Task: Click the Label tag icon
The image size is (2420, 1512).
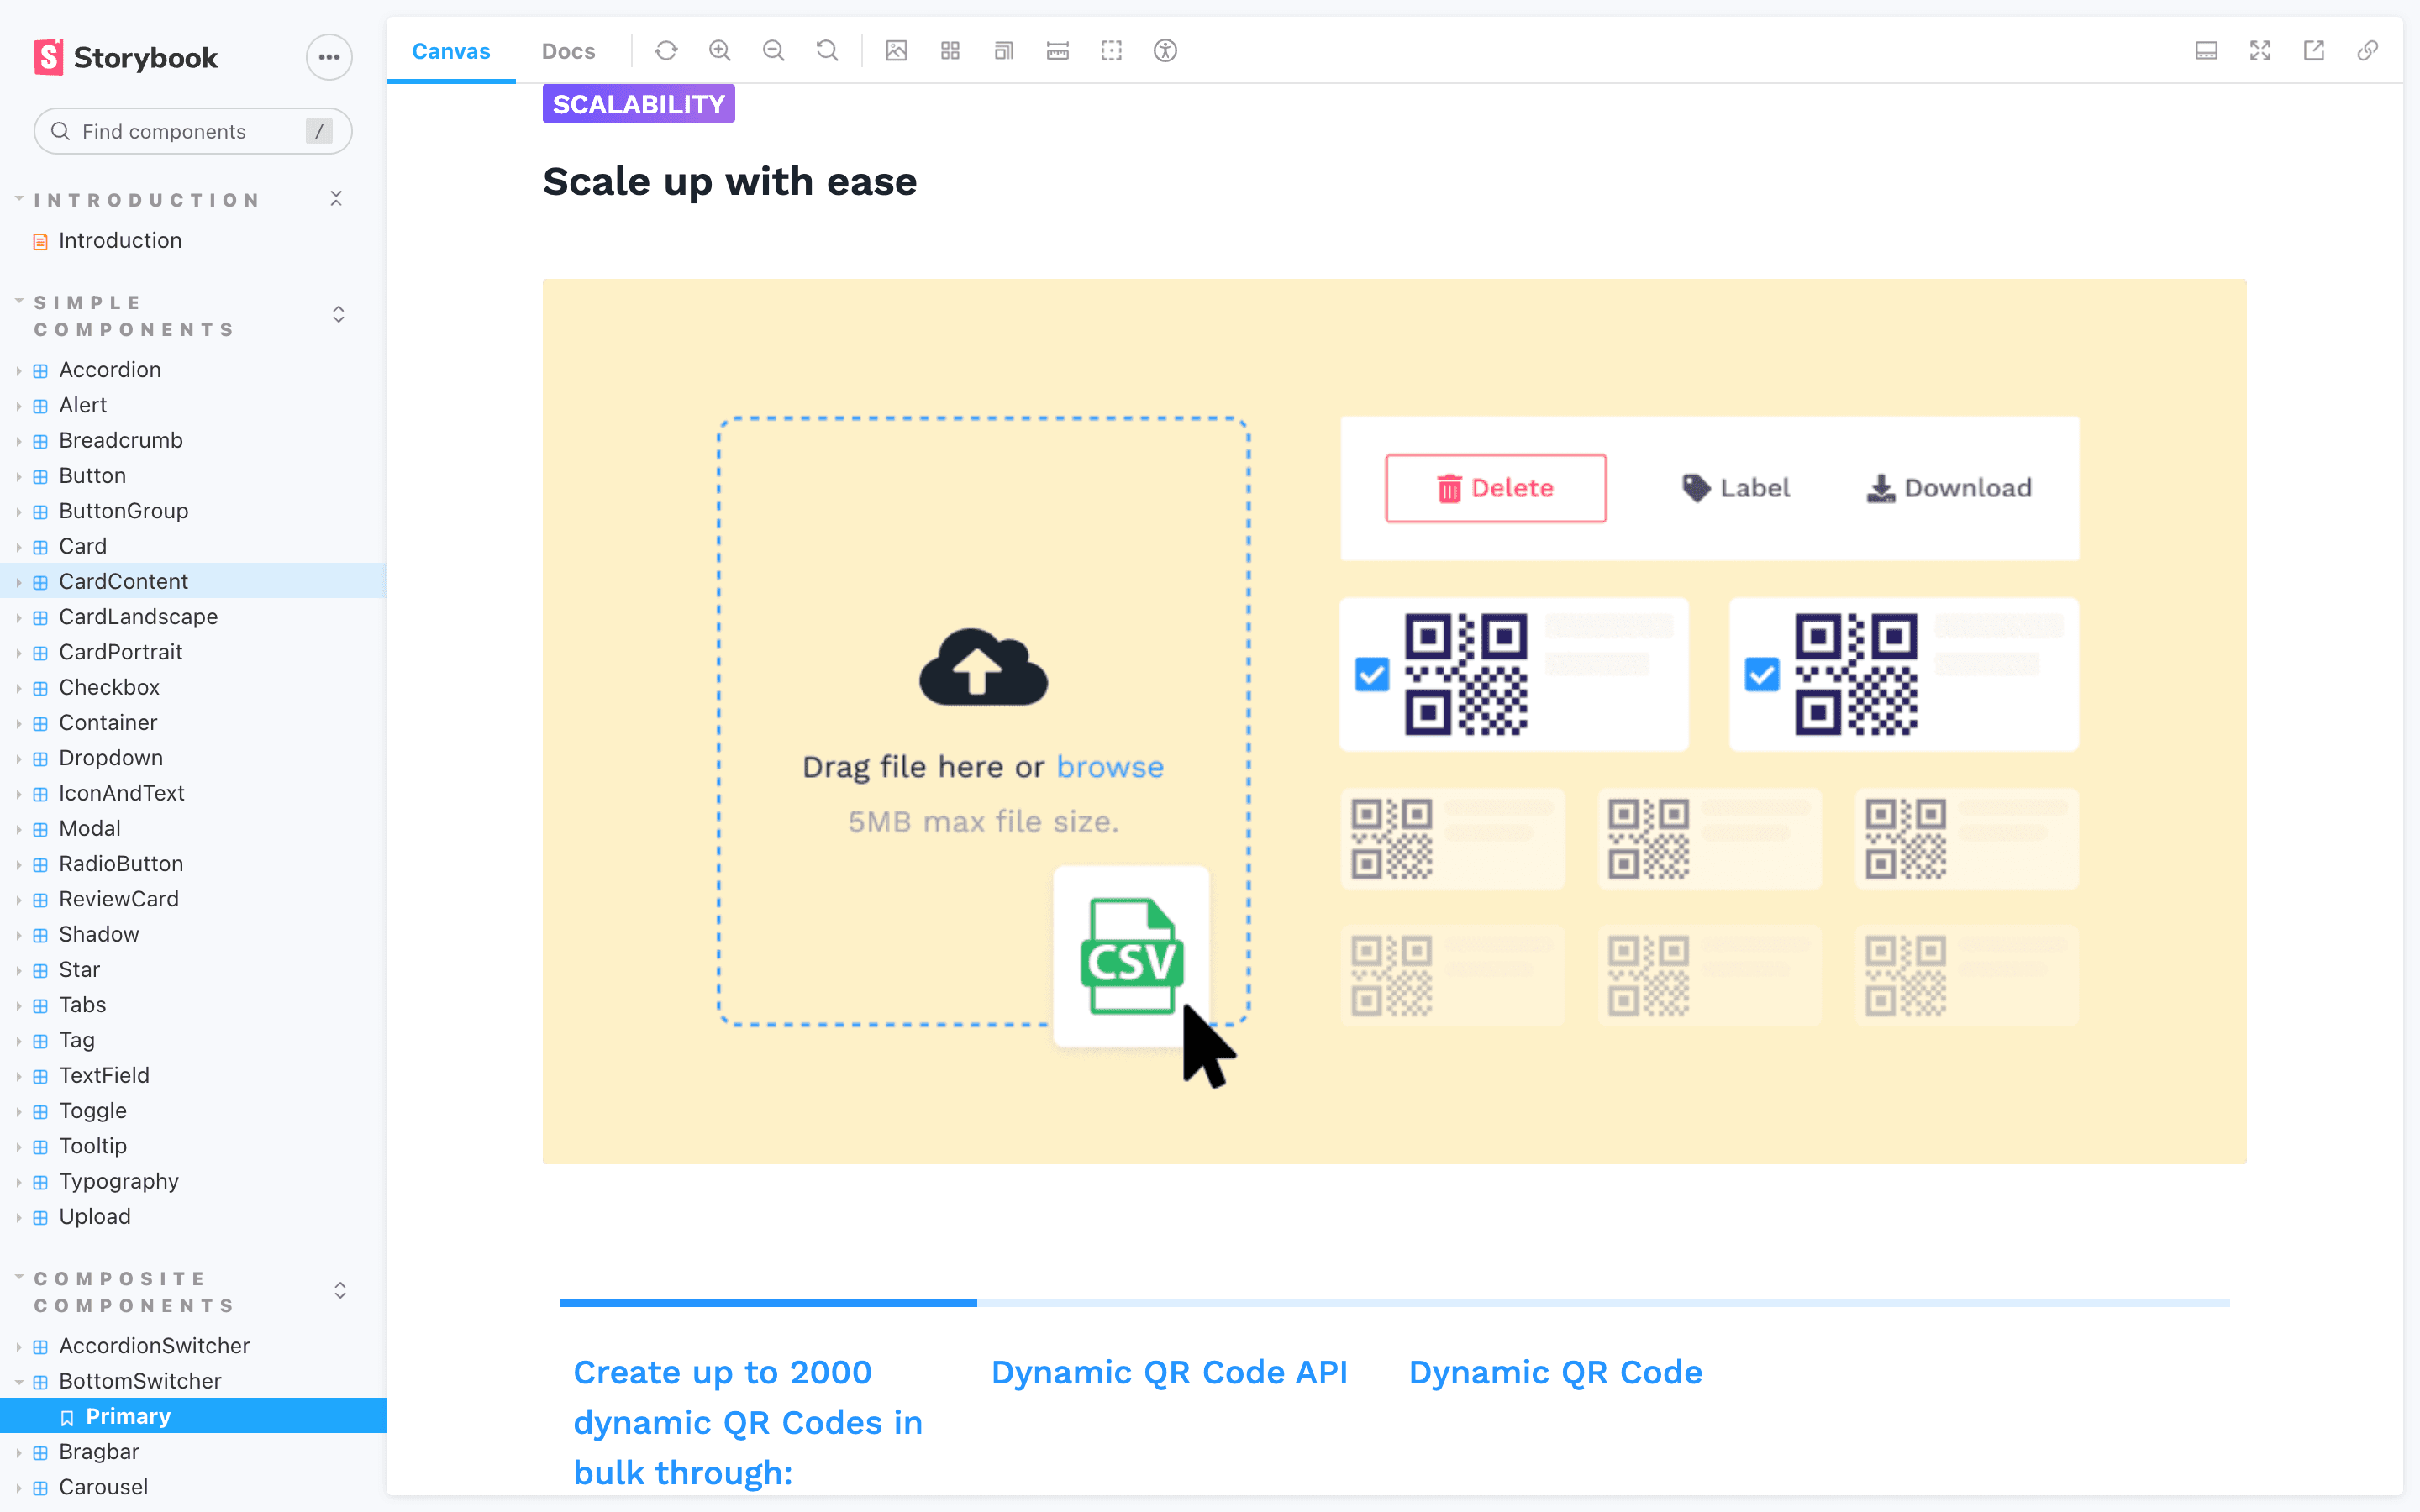Action: 1696,488
